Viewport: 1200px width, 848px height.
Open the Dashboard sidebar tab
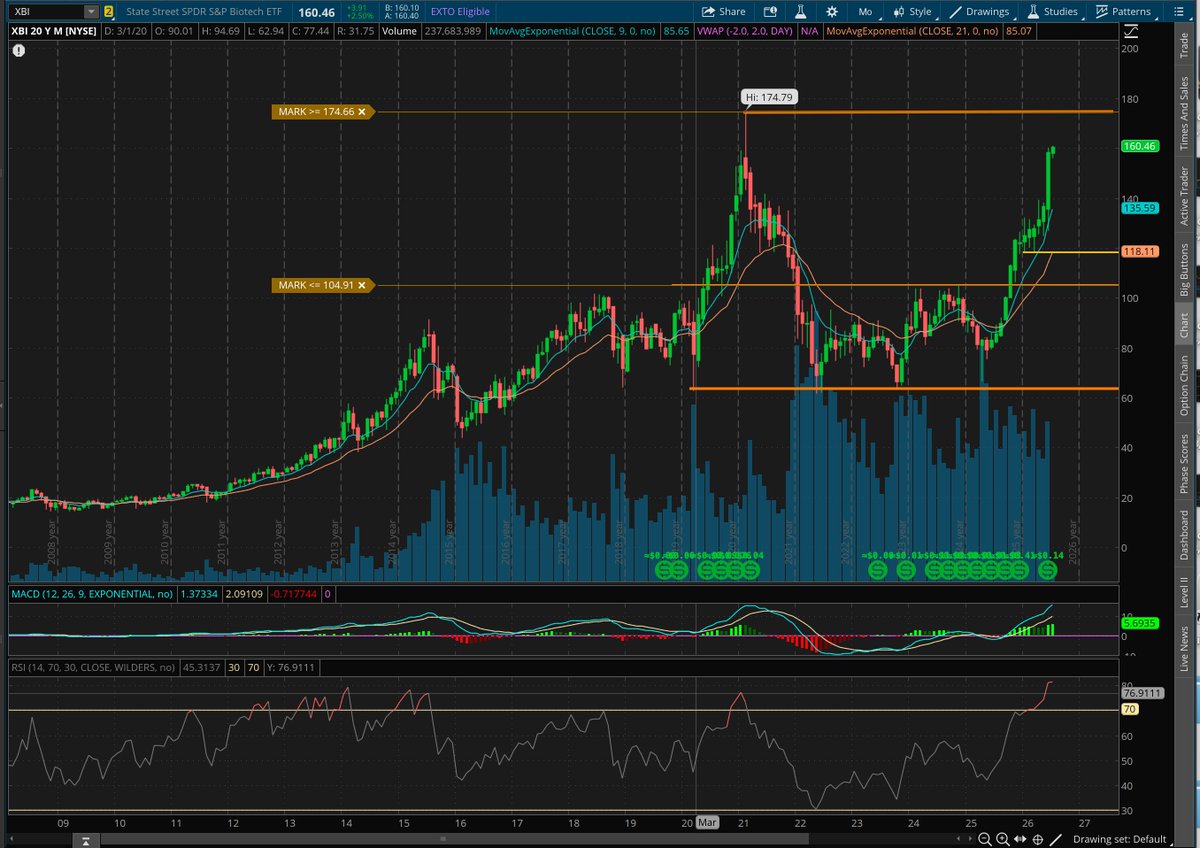pos(1185,535)
